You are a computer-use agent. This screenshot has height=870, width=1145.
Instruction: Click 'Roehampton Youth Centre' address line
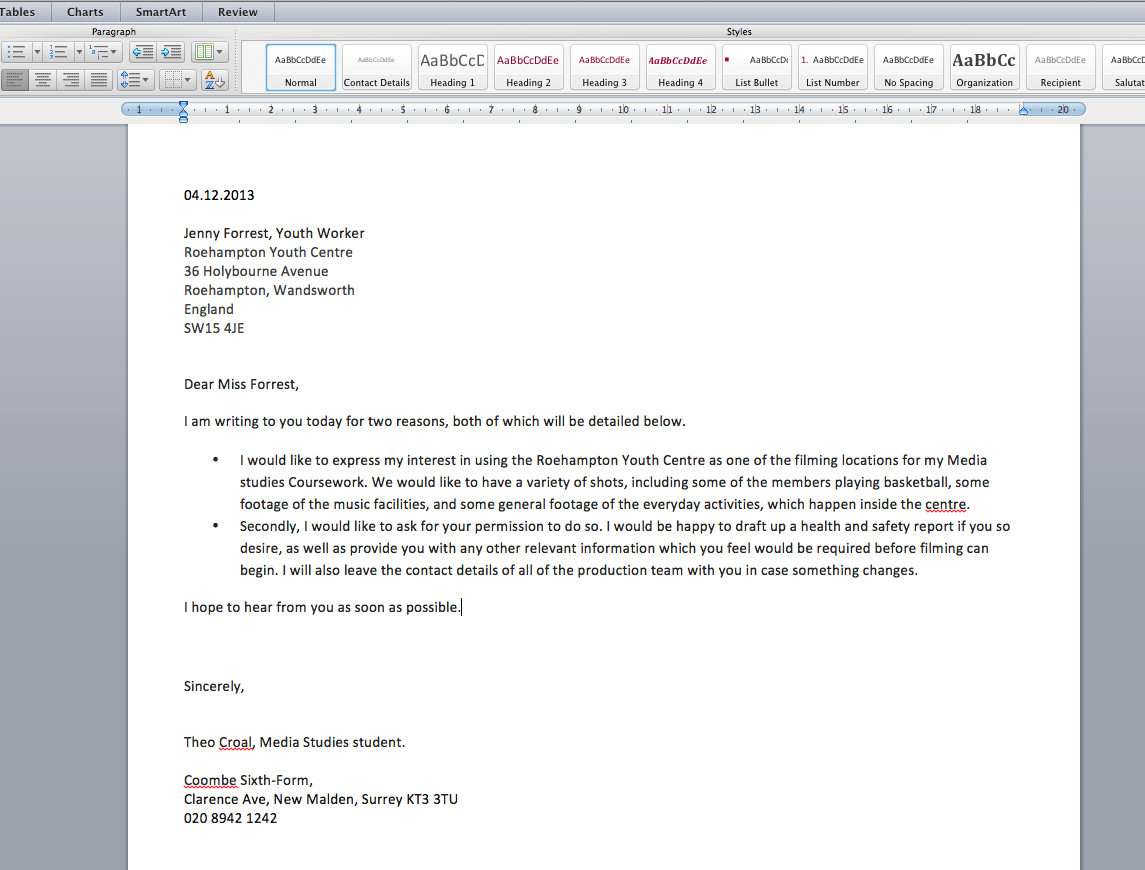tap(268, 252)
